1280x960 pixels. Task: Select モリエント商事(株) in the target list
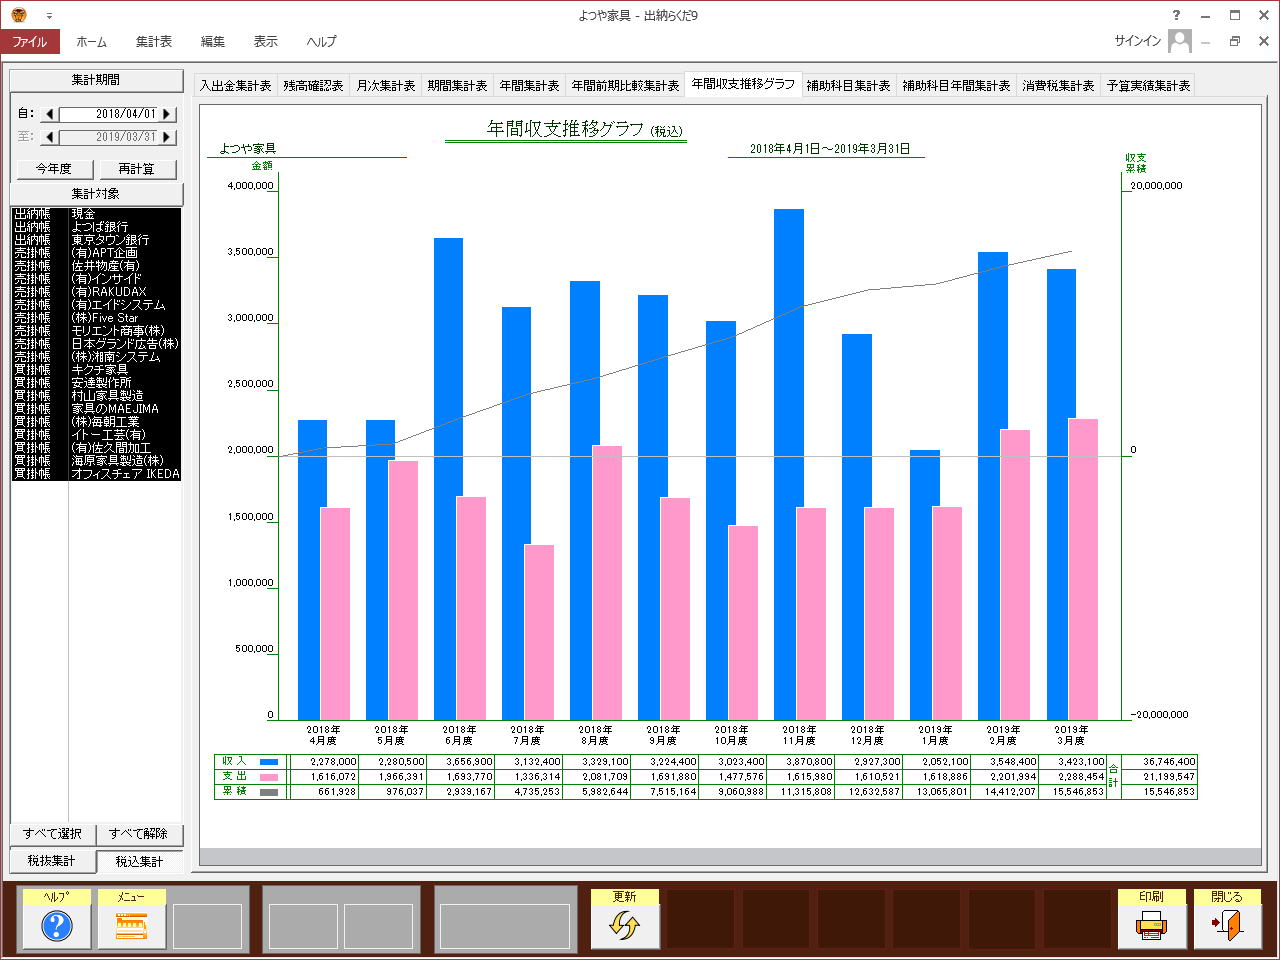point(96,331)
